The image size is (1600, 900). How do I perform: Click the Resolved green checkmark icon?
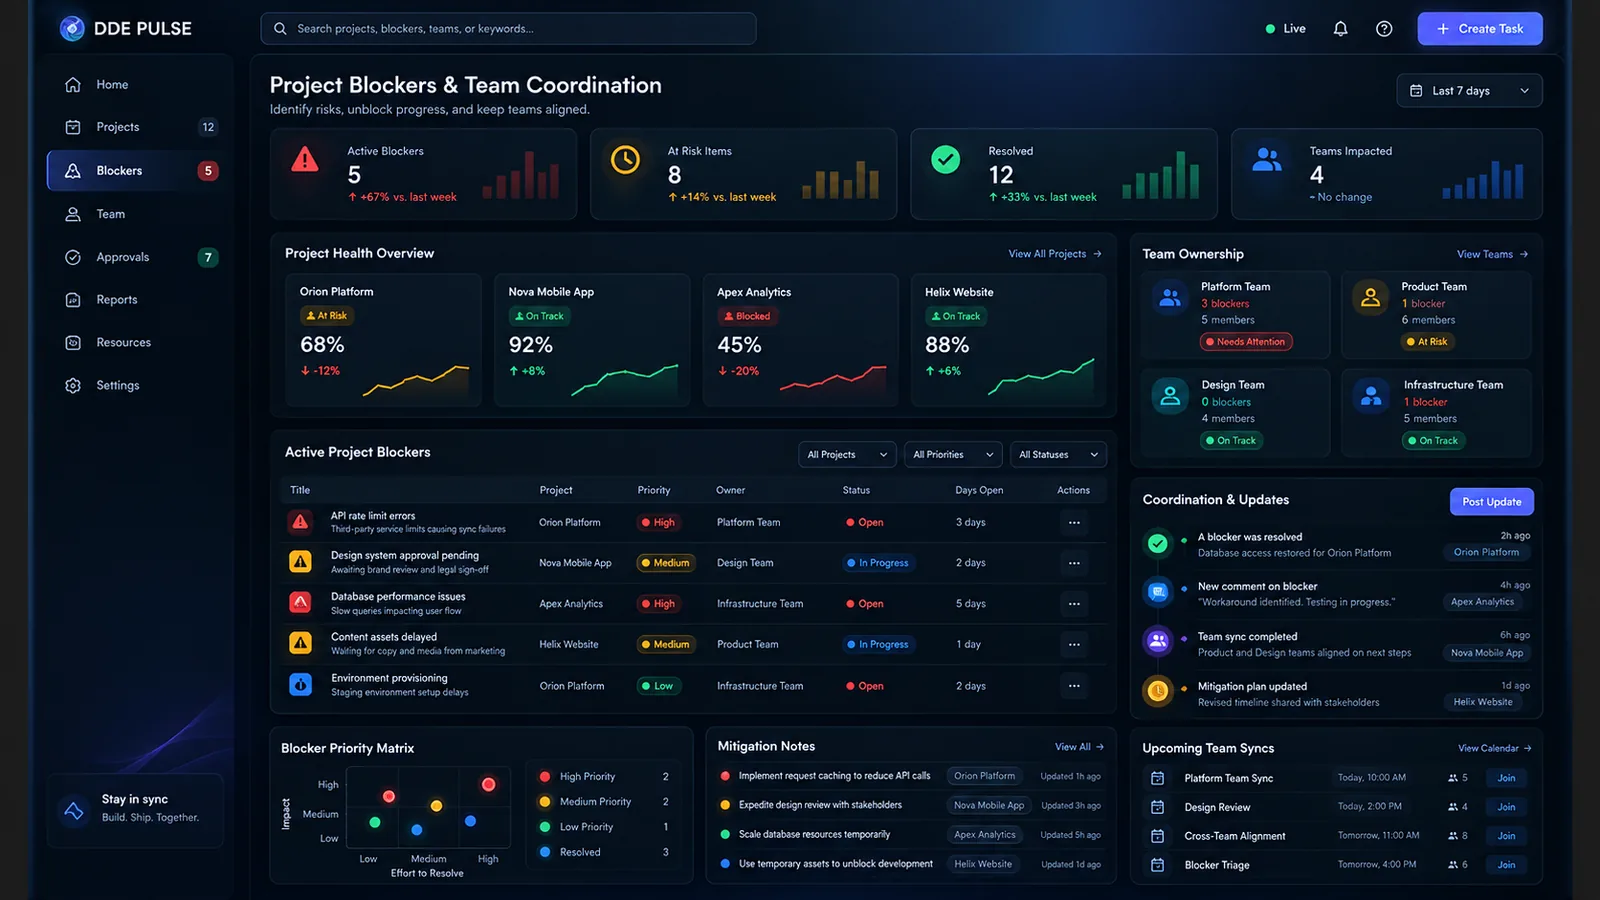point(945,159)
